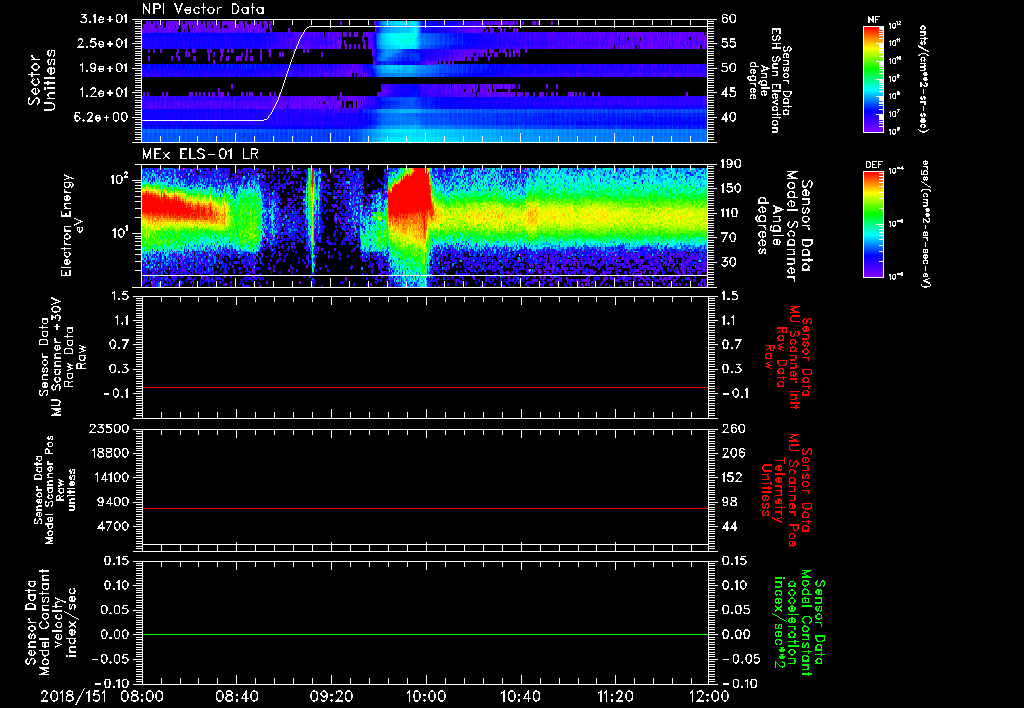The height and width of the screenshot is (708, 1024).
Task: Click the 260 telemetry tick label
Action: (732, 429)
